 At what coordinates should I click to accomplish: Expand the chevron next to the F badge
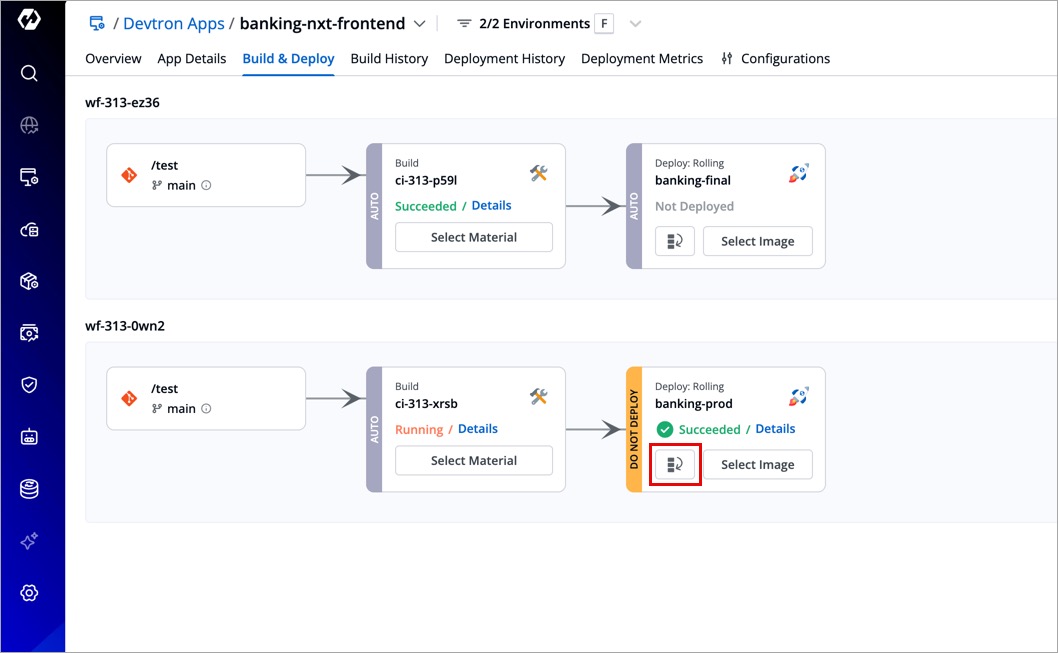(x=635, y=24)
